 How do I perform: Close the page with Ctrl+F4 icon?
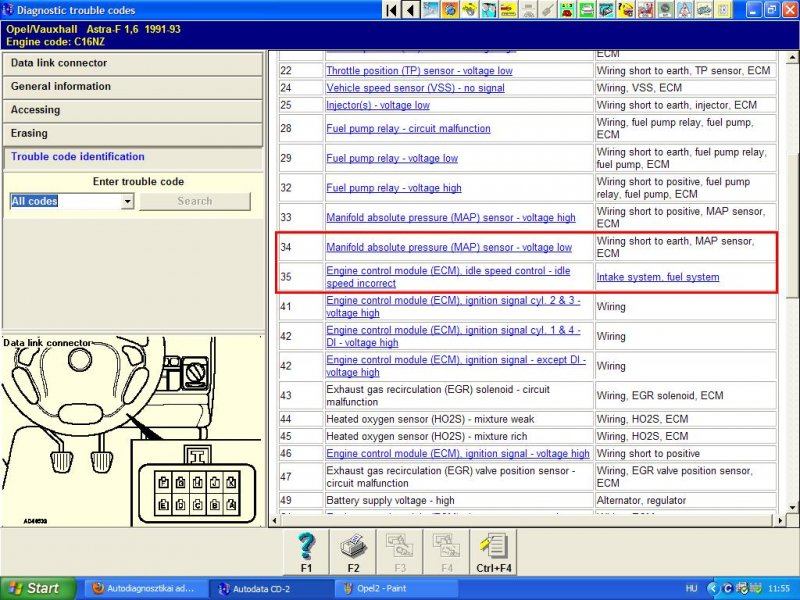pyautogui.click(x=493, y=552)
